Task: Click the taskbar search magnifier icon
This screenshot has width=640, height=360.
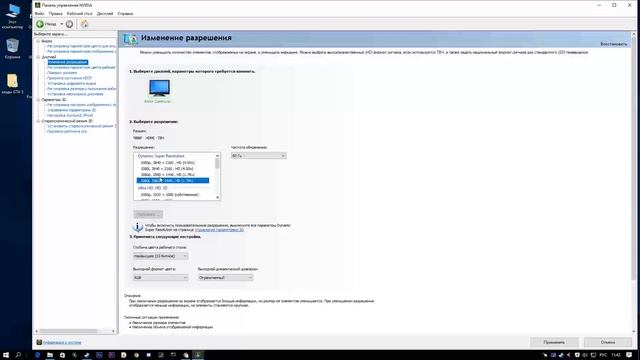Action: 18,355
